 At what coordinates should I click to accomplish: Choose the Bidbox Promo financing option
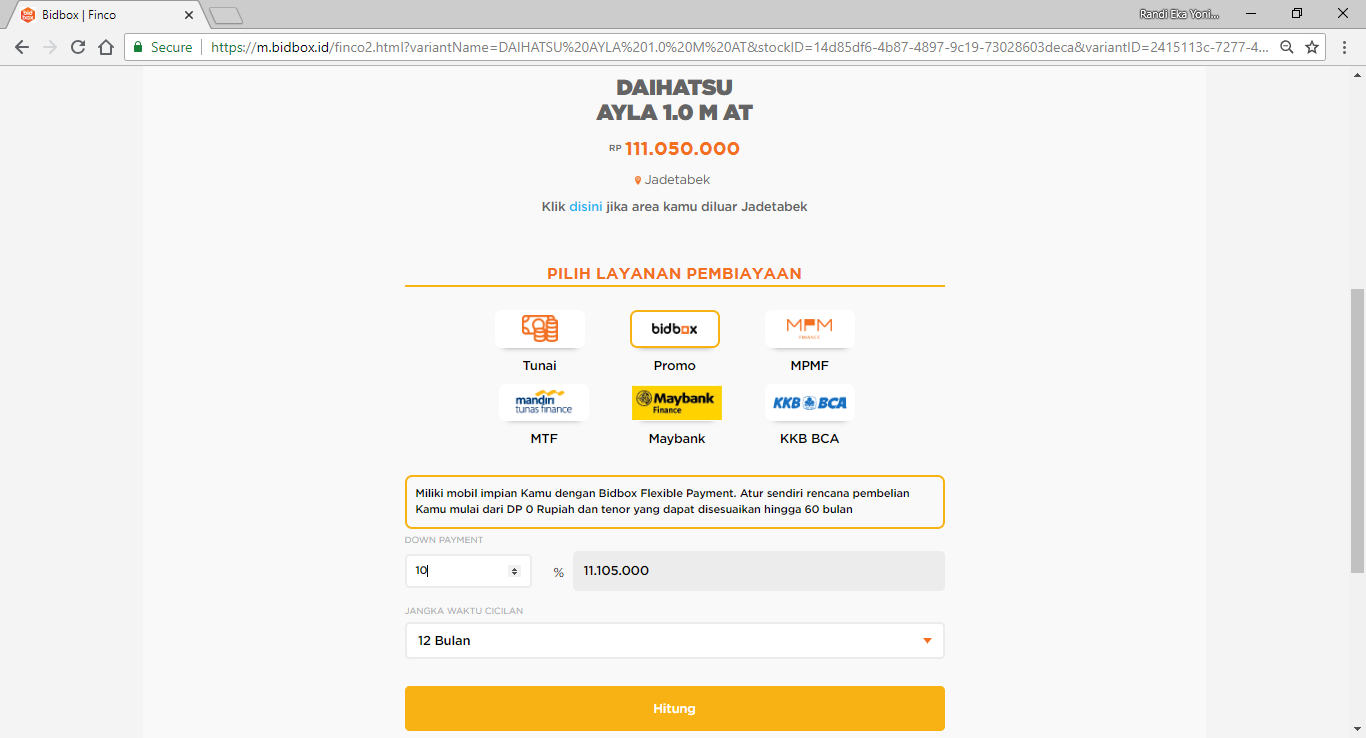tap(675, 328)
